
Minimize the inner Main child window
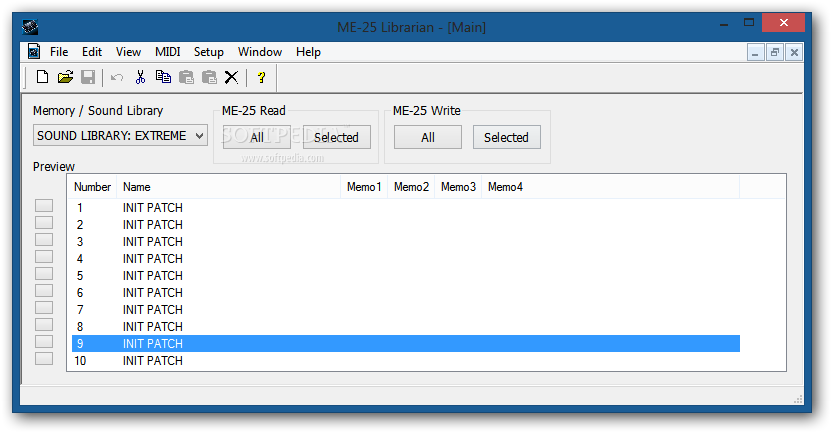point(756,52)
